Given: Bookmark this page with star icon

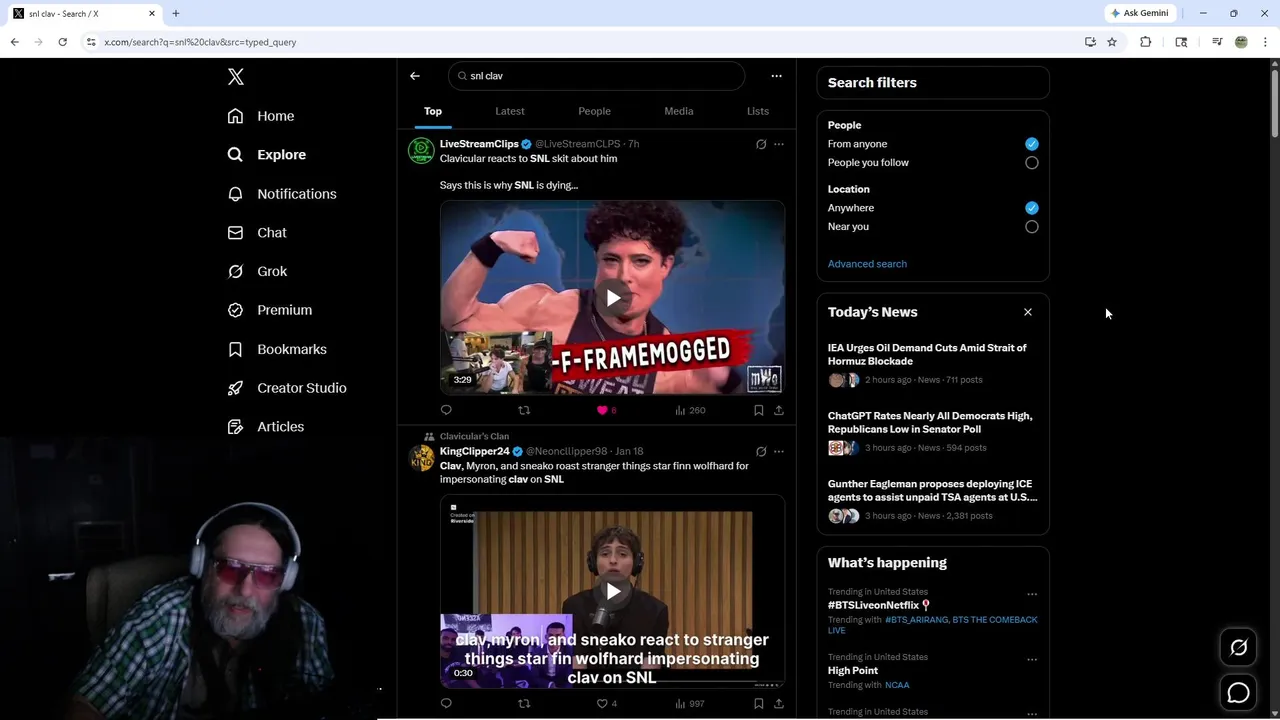Looking at the screenshot, I should click(1112, 42).
